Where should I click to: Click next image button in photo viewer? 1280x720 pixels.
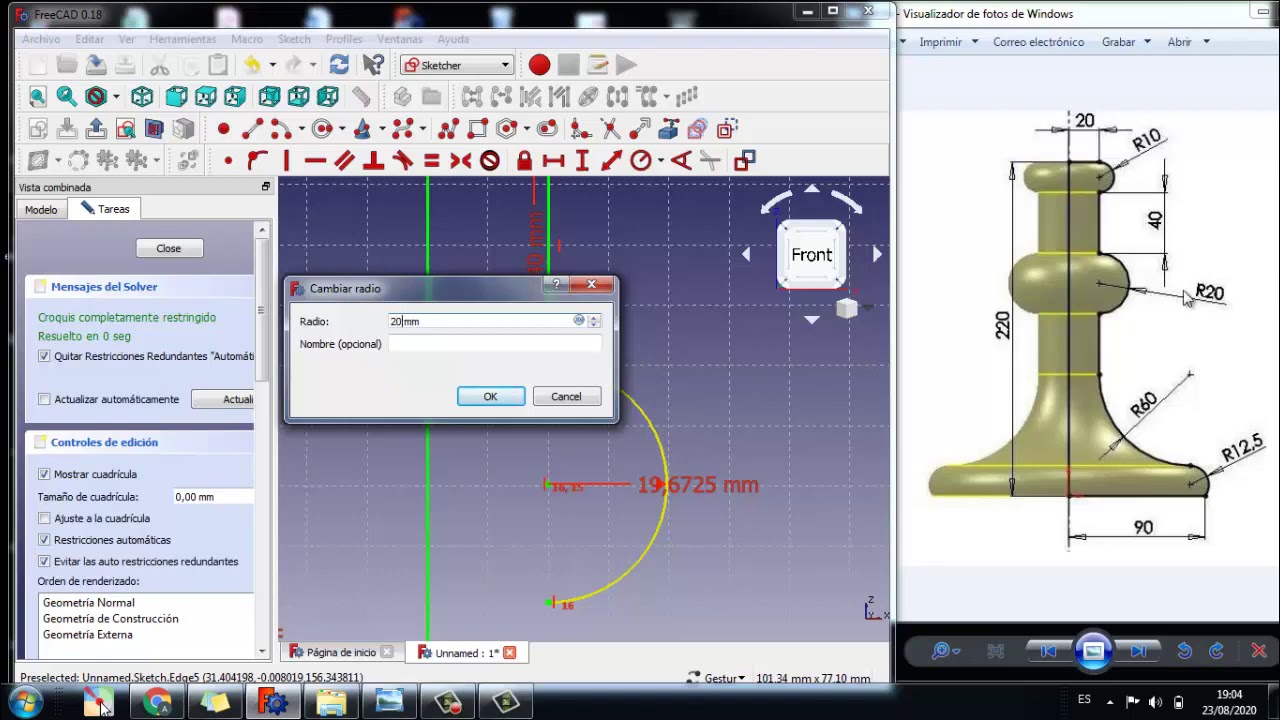pos(1139,651)
